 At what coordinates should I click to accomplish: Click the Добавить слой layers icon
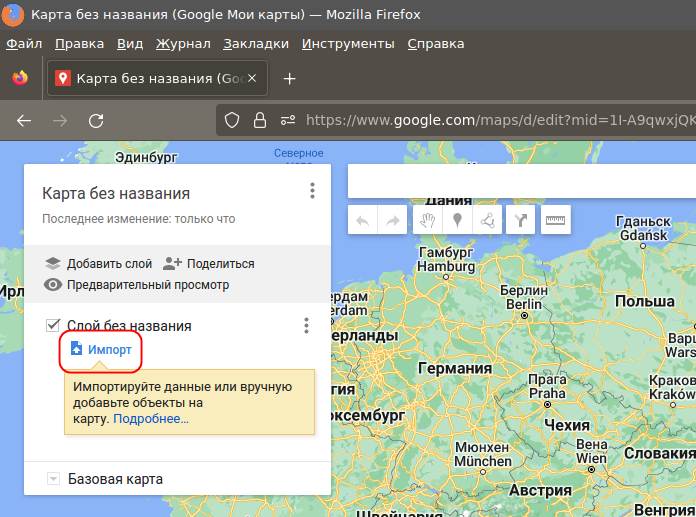coord(53,264)
